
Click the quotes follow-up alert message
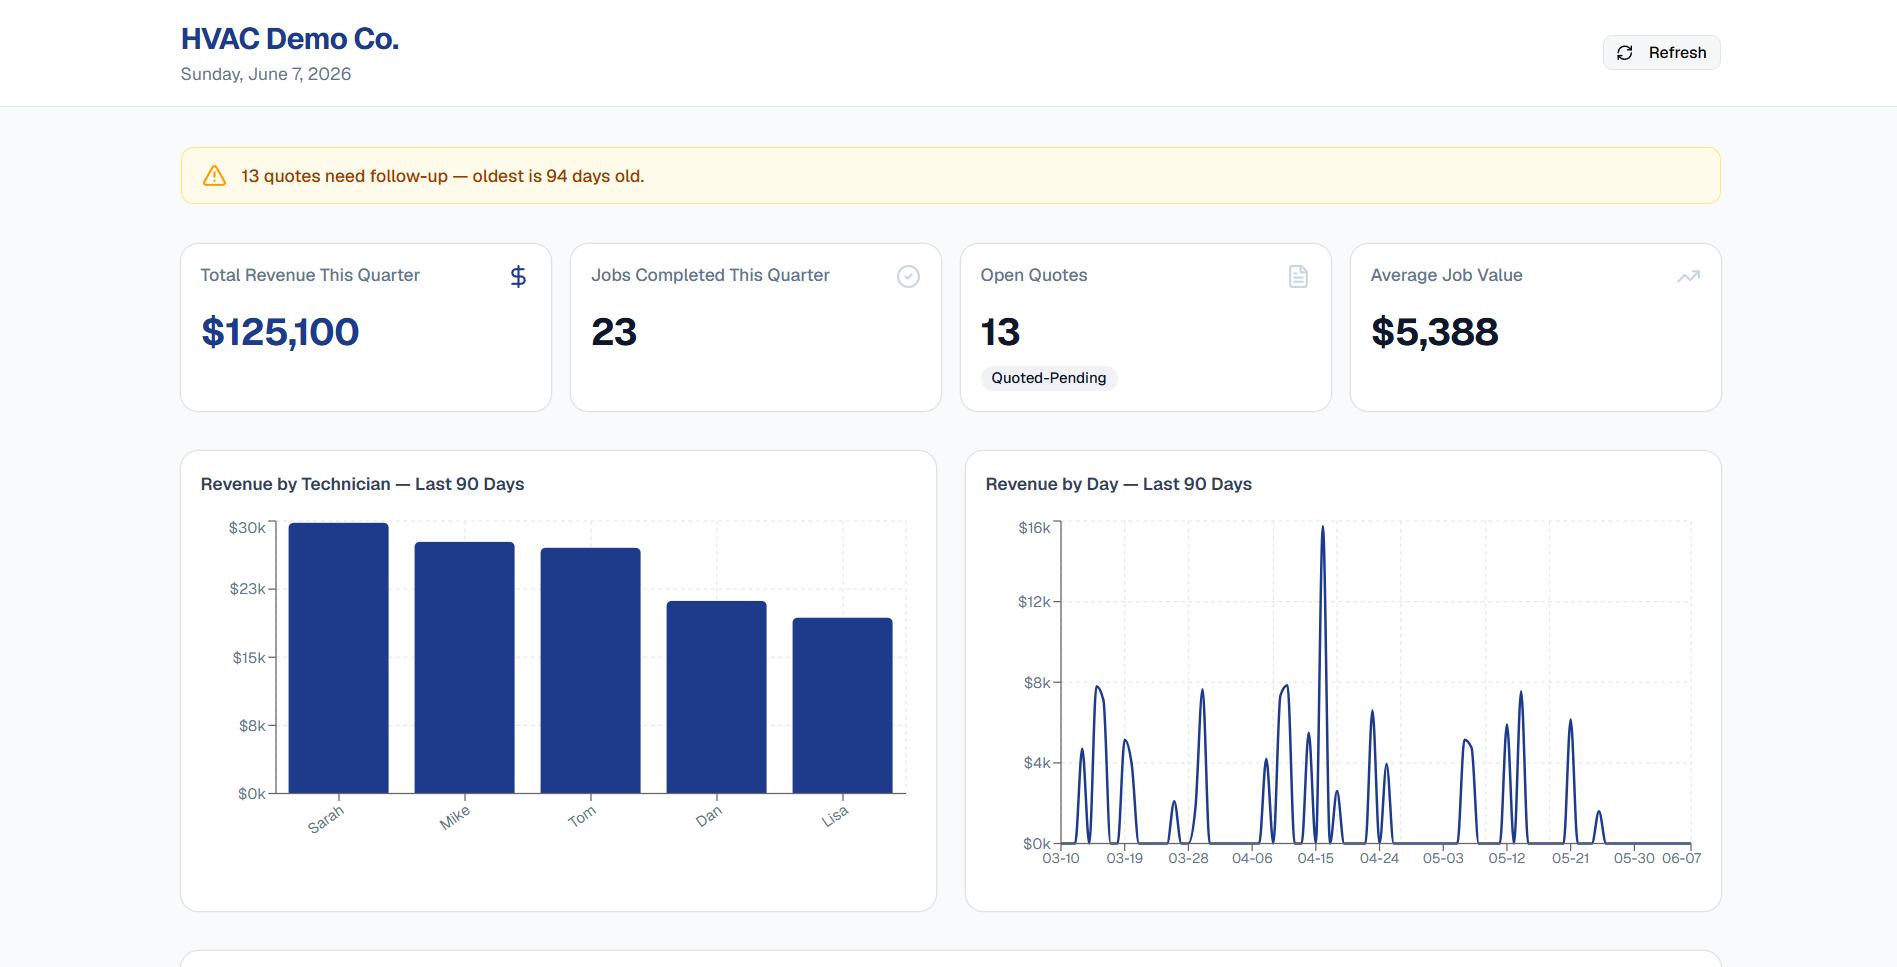coord(443,176)
